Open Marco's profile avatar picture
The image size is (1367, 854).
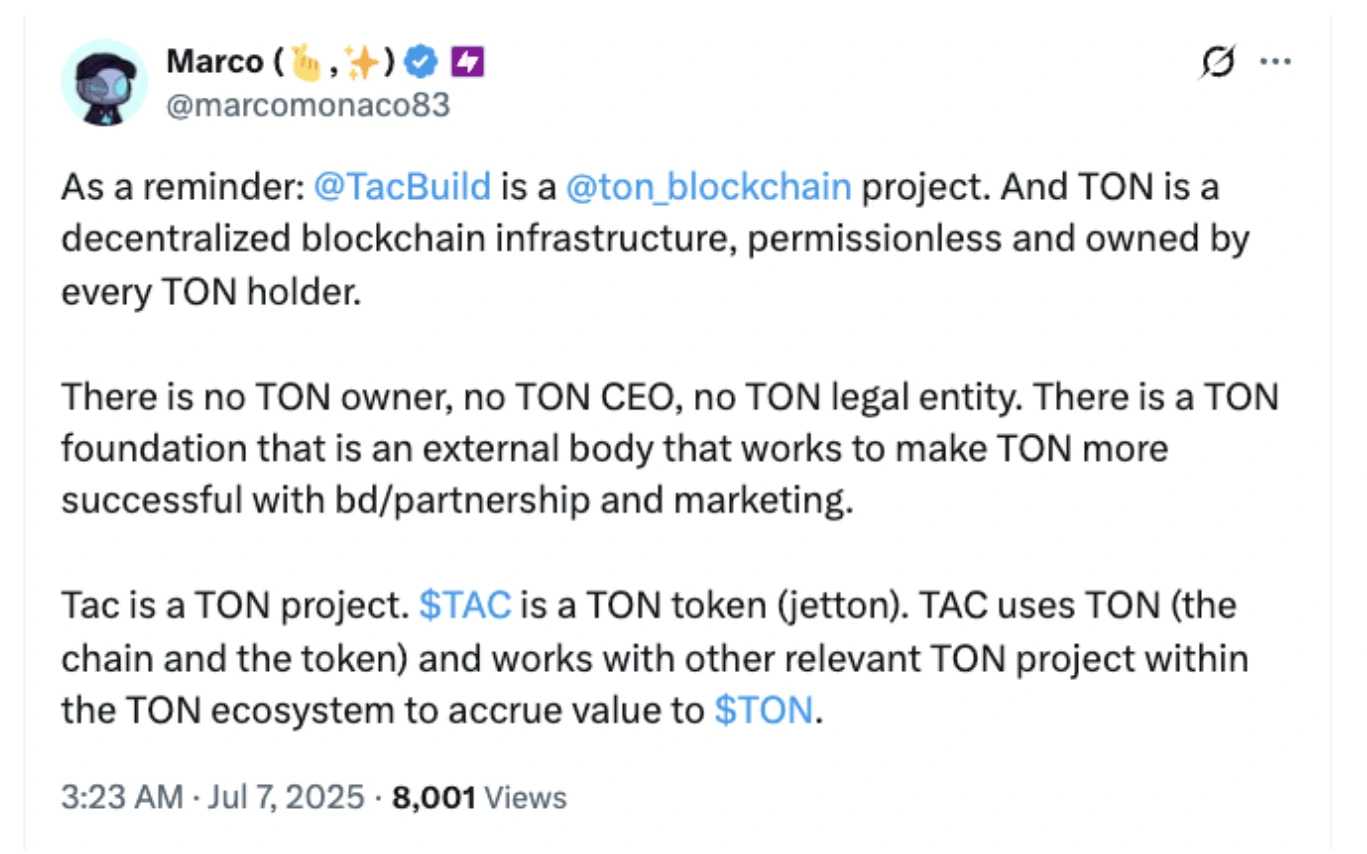pos(105,83)
